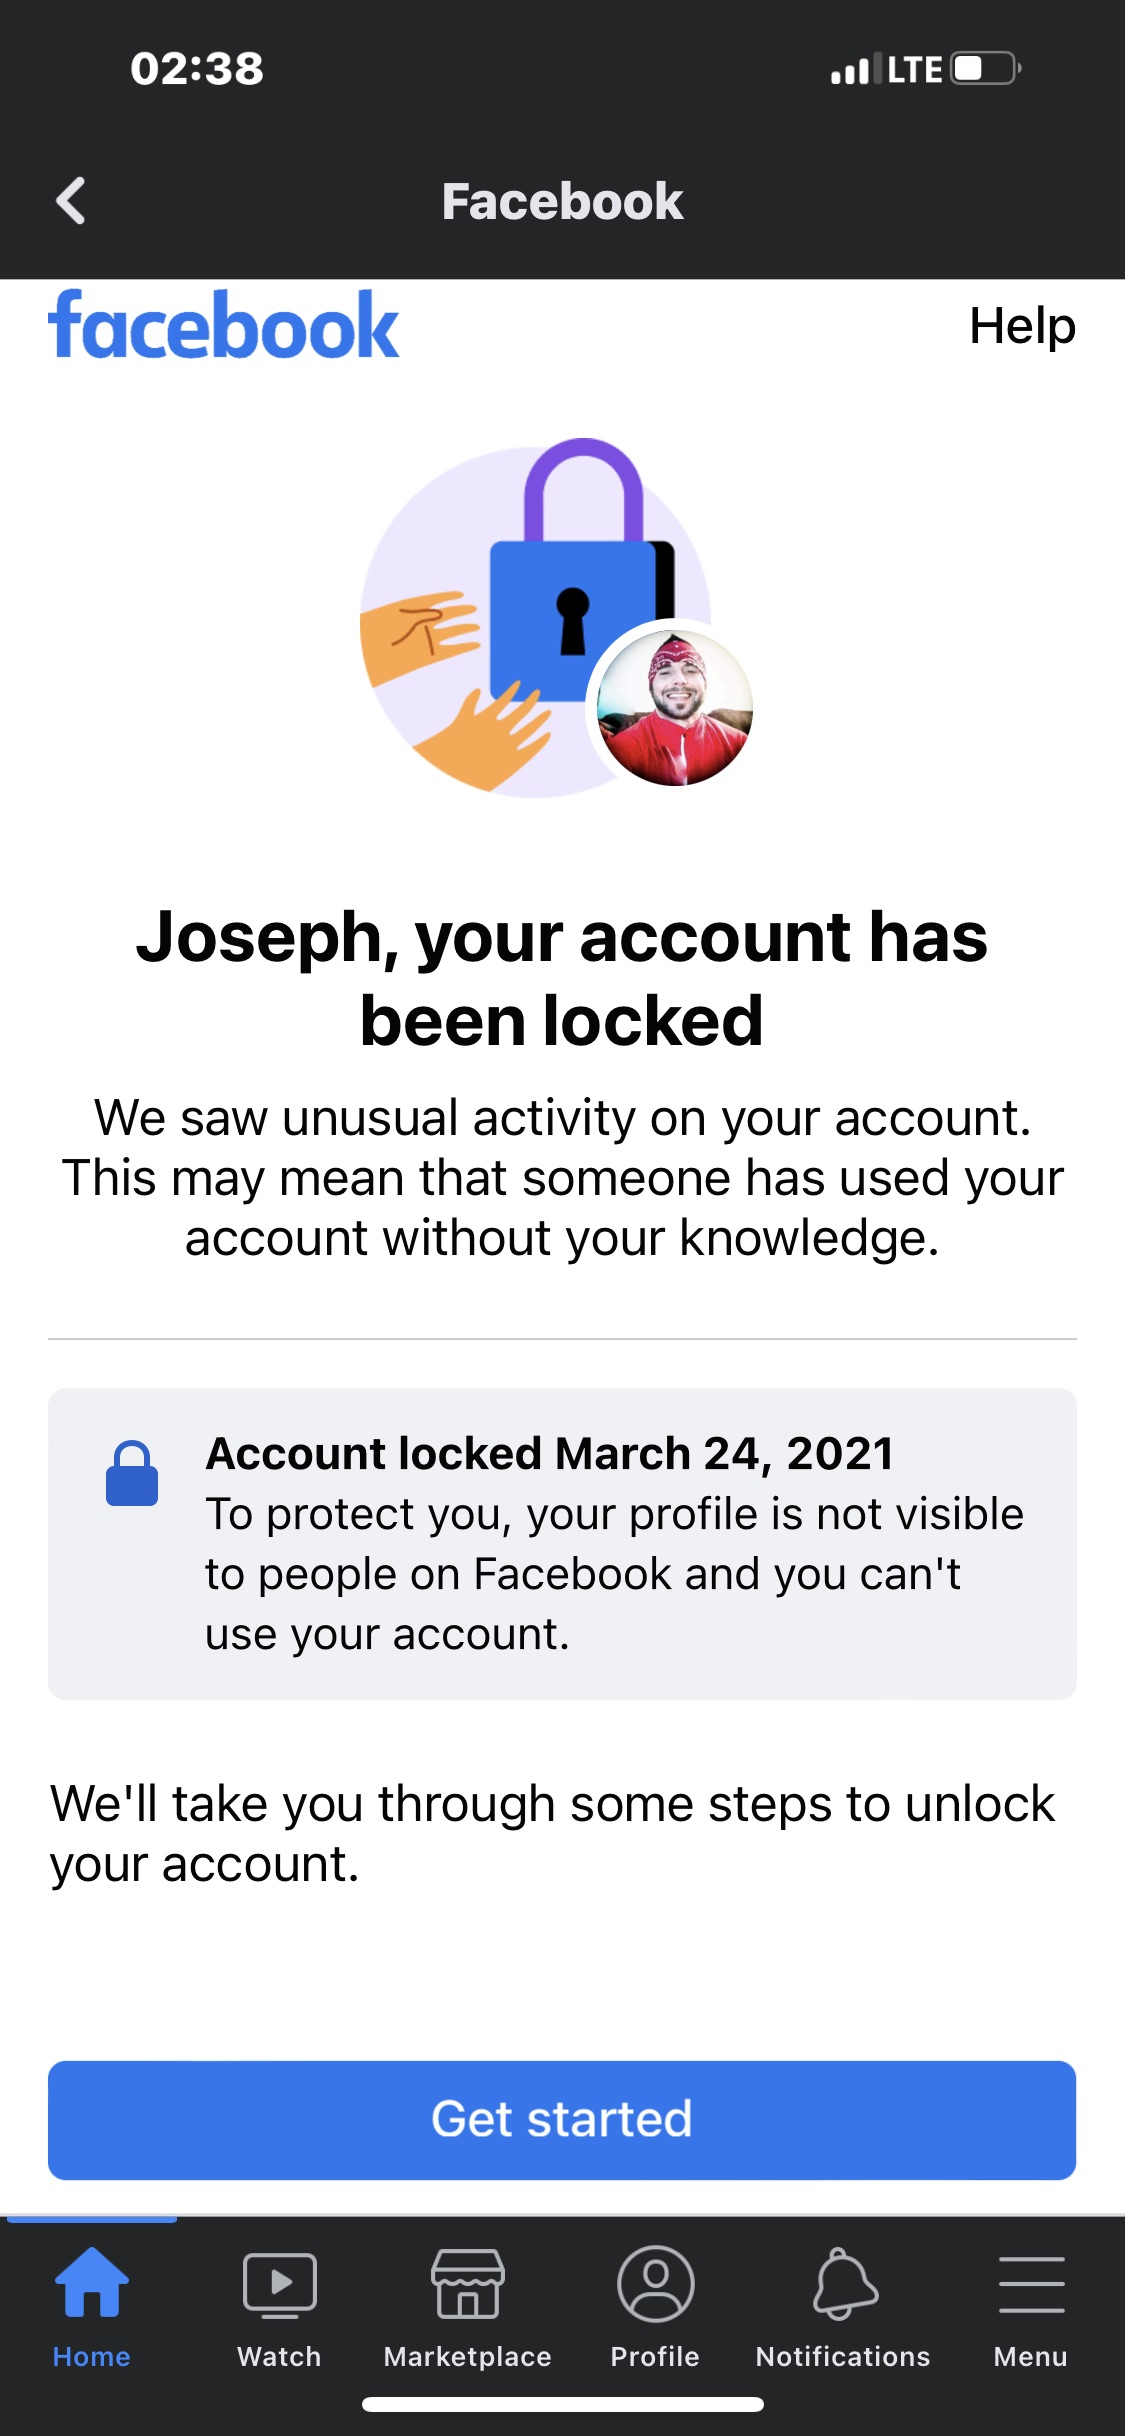Tap the circular profile picture

[x=674, y=708]
